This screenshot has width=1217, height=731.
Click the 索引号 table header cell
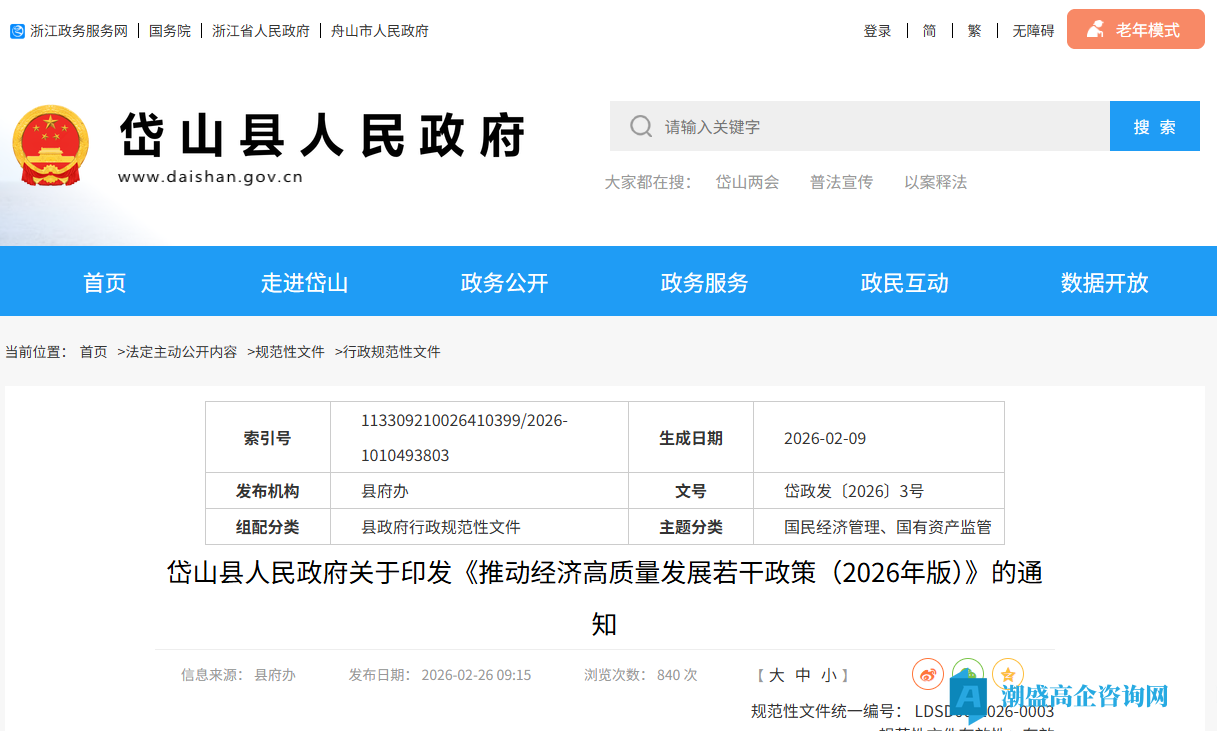pos(268,438)
